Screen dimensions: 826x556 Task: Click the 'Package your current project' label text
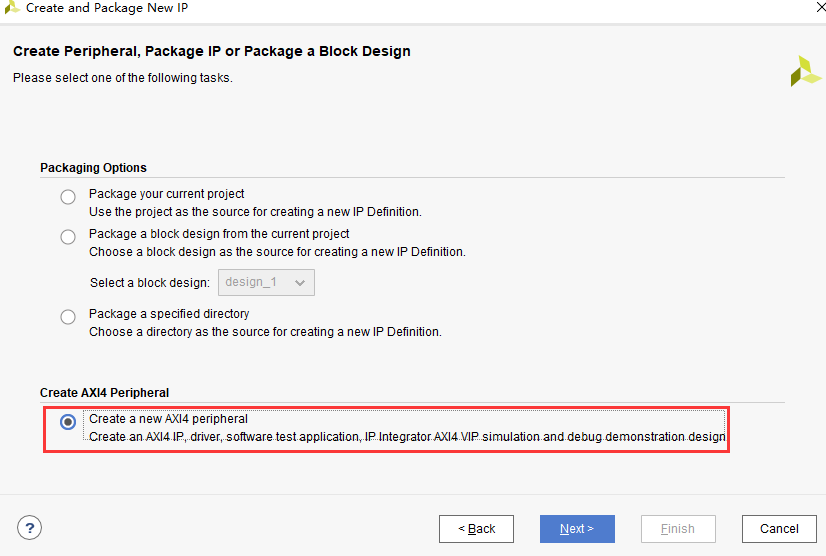(167, 194)
